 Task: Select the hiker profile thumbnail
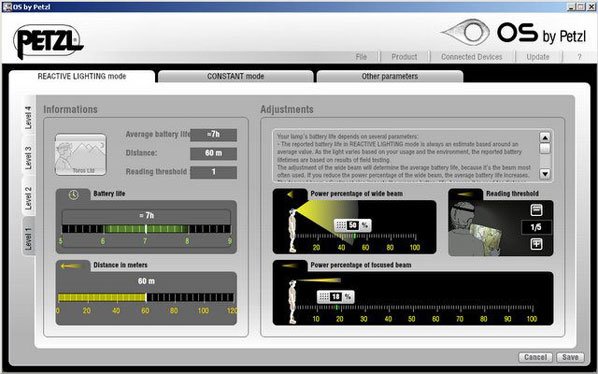(x=80, y=155)
